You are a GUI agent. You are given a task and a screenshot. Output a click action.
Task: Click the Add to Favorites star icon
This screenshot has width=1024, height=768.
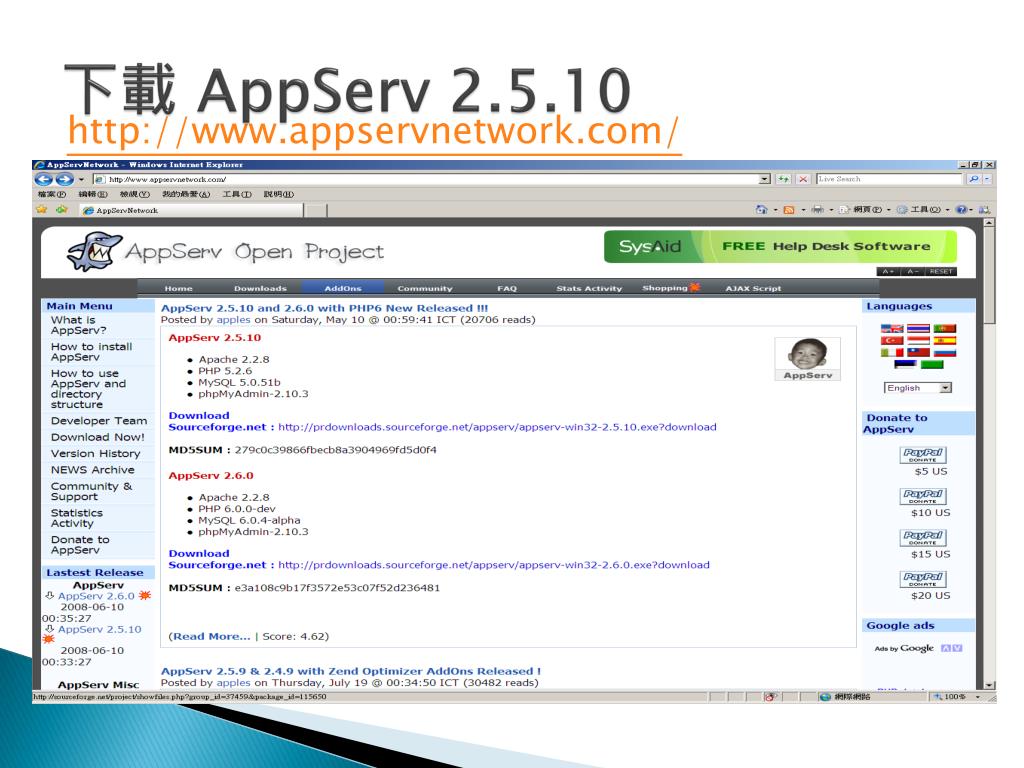[62, 210]
